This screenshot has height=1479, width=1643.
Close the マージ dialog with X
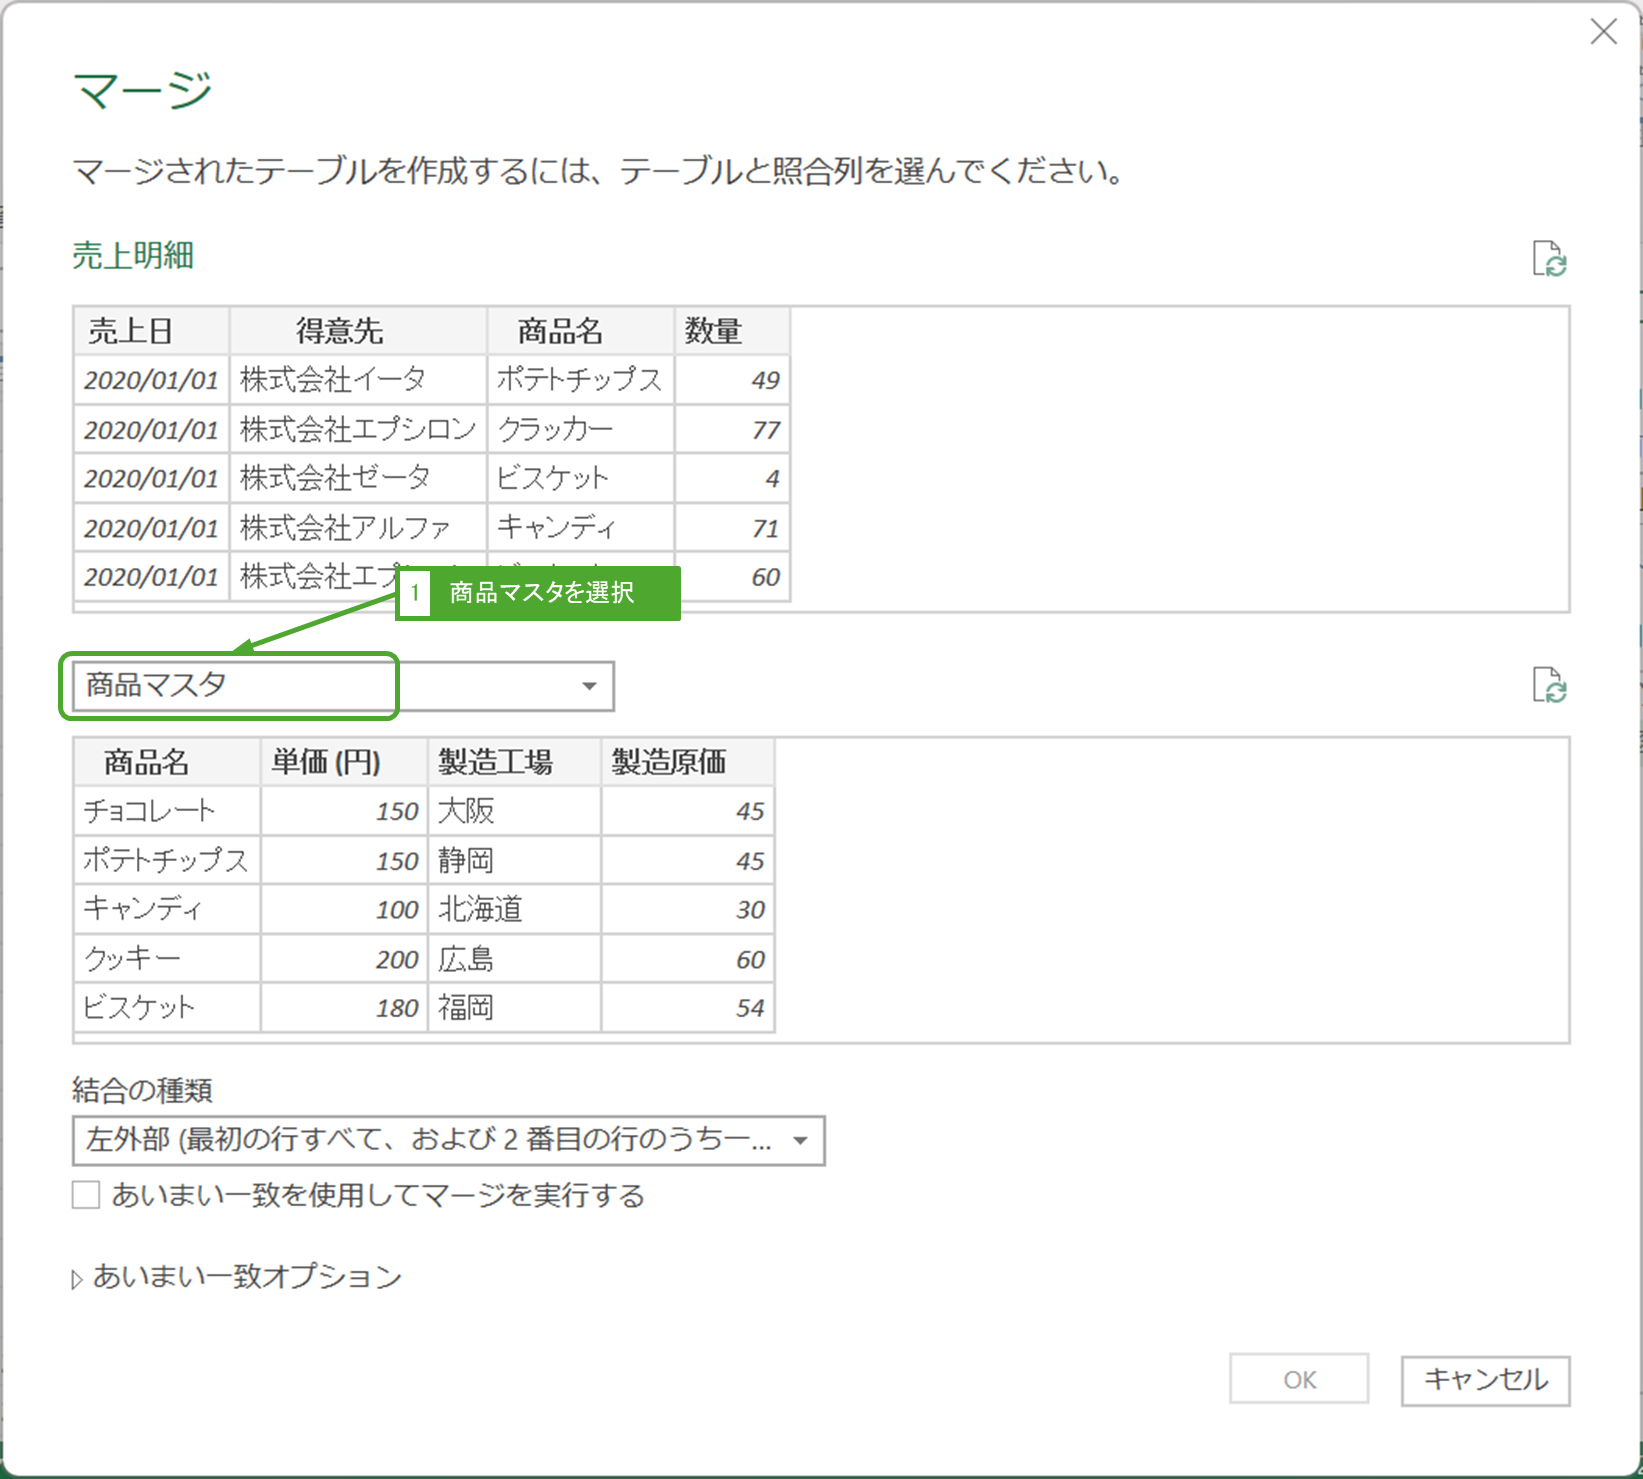[1603, 32]
